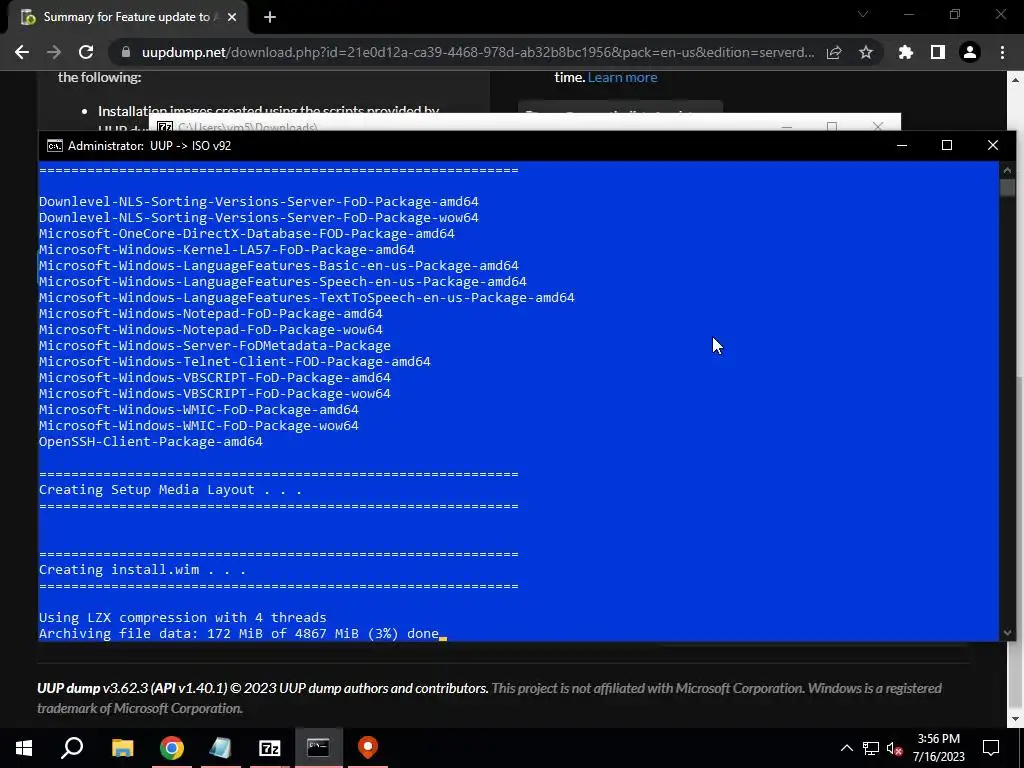Click 'Microsoft-Windows-Kernel-LA57-FoD-Package-amd64' line

click(x=227, y=250)
